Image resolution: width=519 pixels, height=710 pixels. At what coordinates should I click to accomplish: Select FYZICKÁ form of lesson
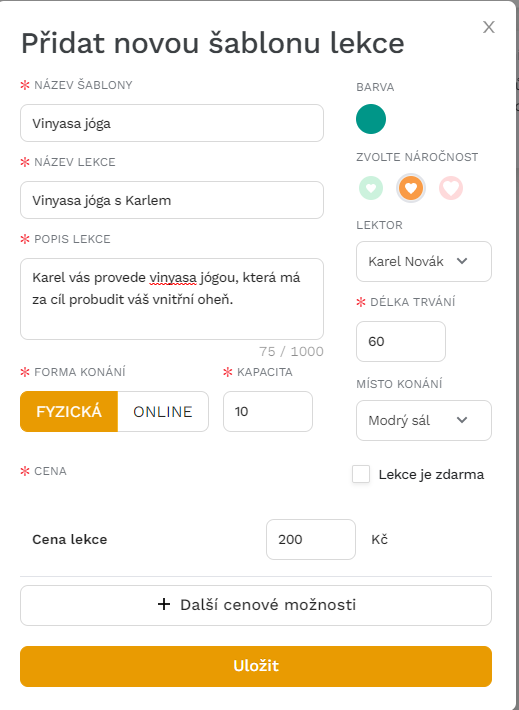(x=69, y=412)
